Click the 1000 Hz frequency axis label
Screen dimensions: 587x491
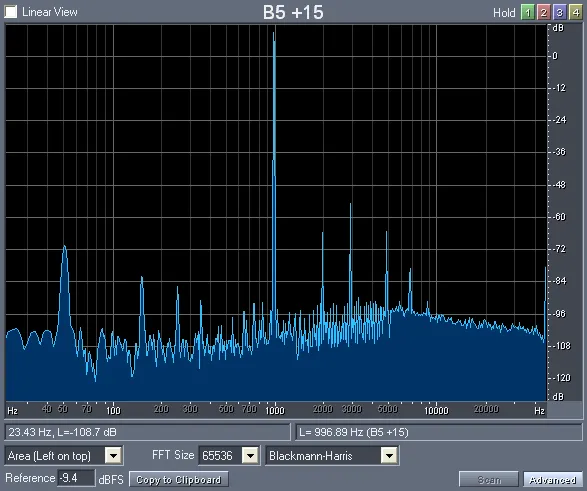275,411
